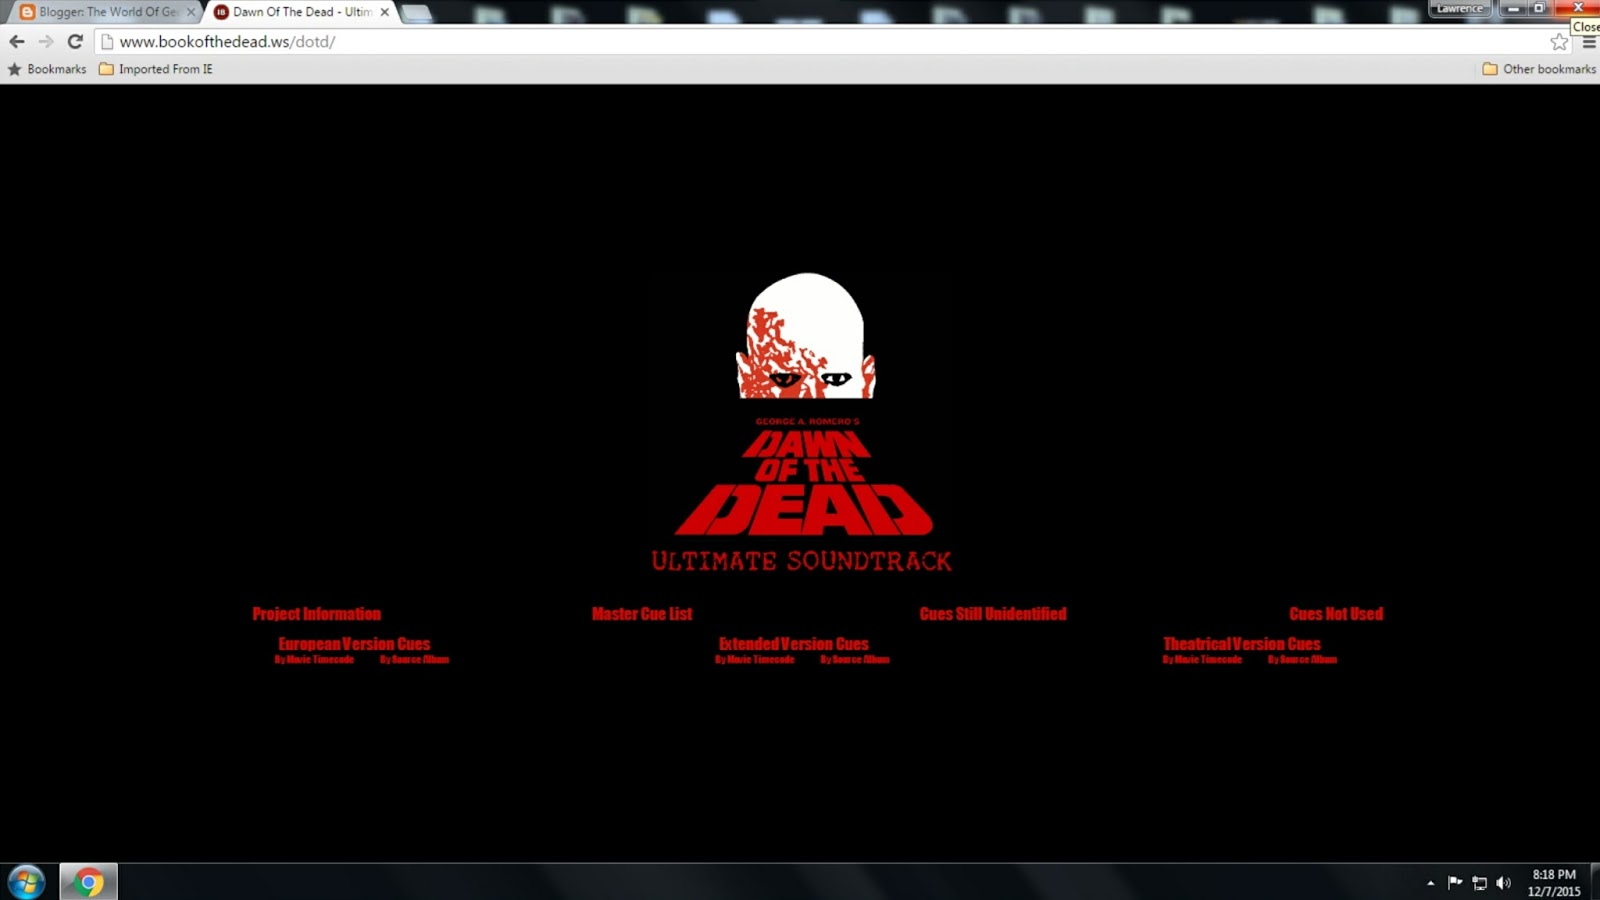The width and height of the screenshot is (1600, 900).
Task: Open the volume speaker tray icon
Action: 1503,883
